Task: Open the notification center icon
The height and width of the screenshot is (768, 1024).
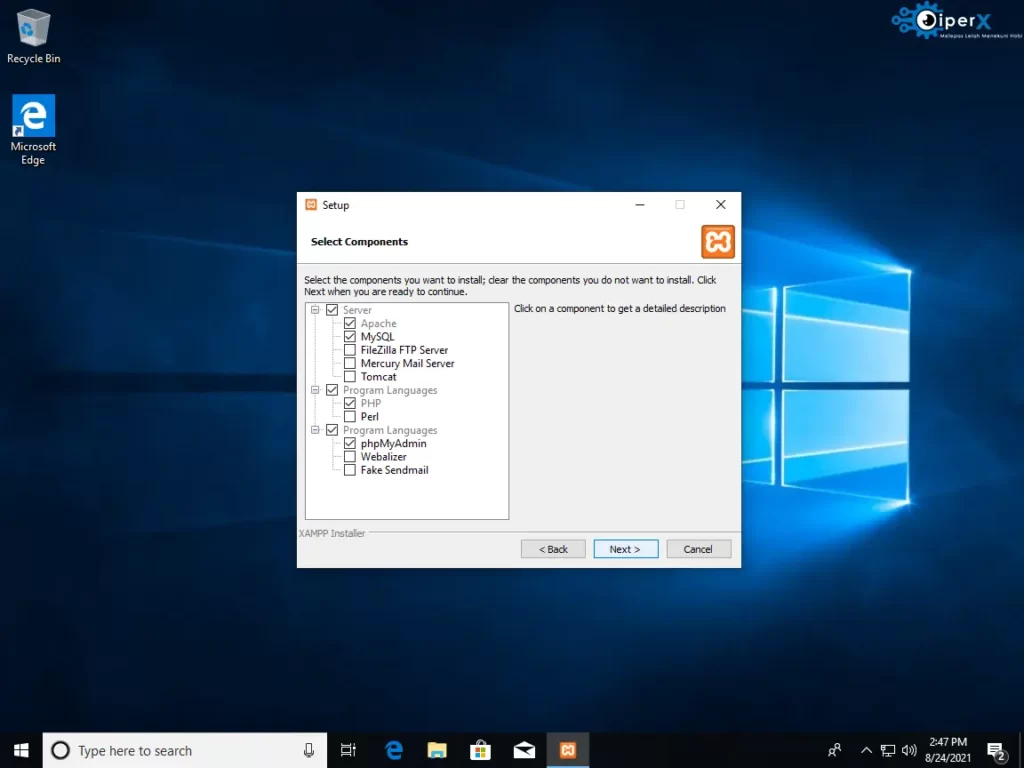Action: [996, 750]
